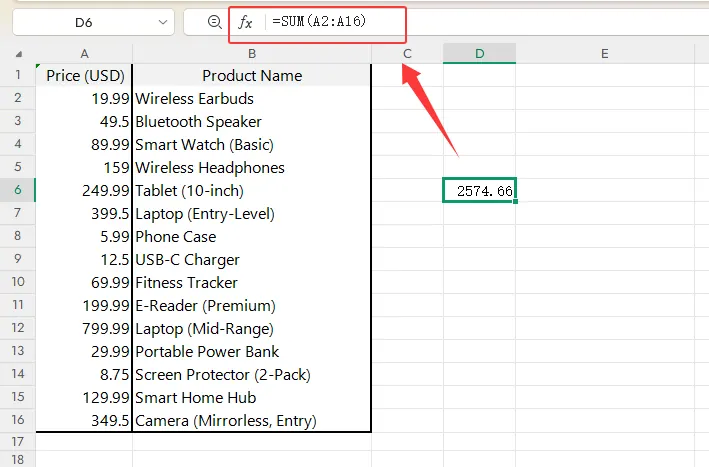The width and height of the screenshot is (709, 467).
Task: Select the row 1 header
Action: [18, 75]
